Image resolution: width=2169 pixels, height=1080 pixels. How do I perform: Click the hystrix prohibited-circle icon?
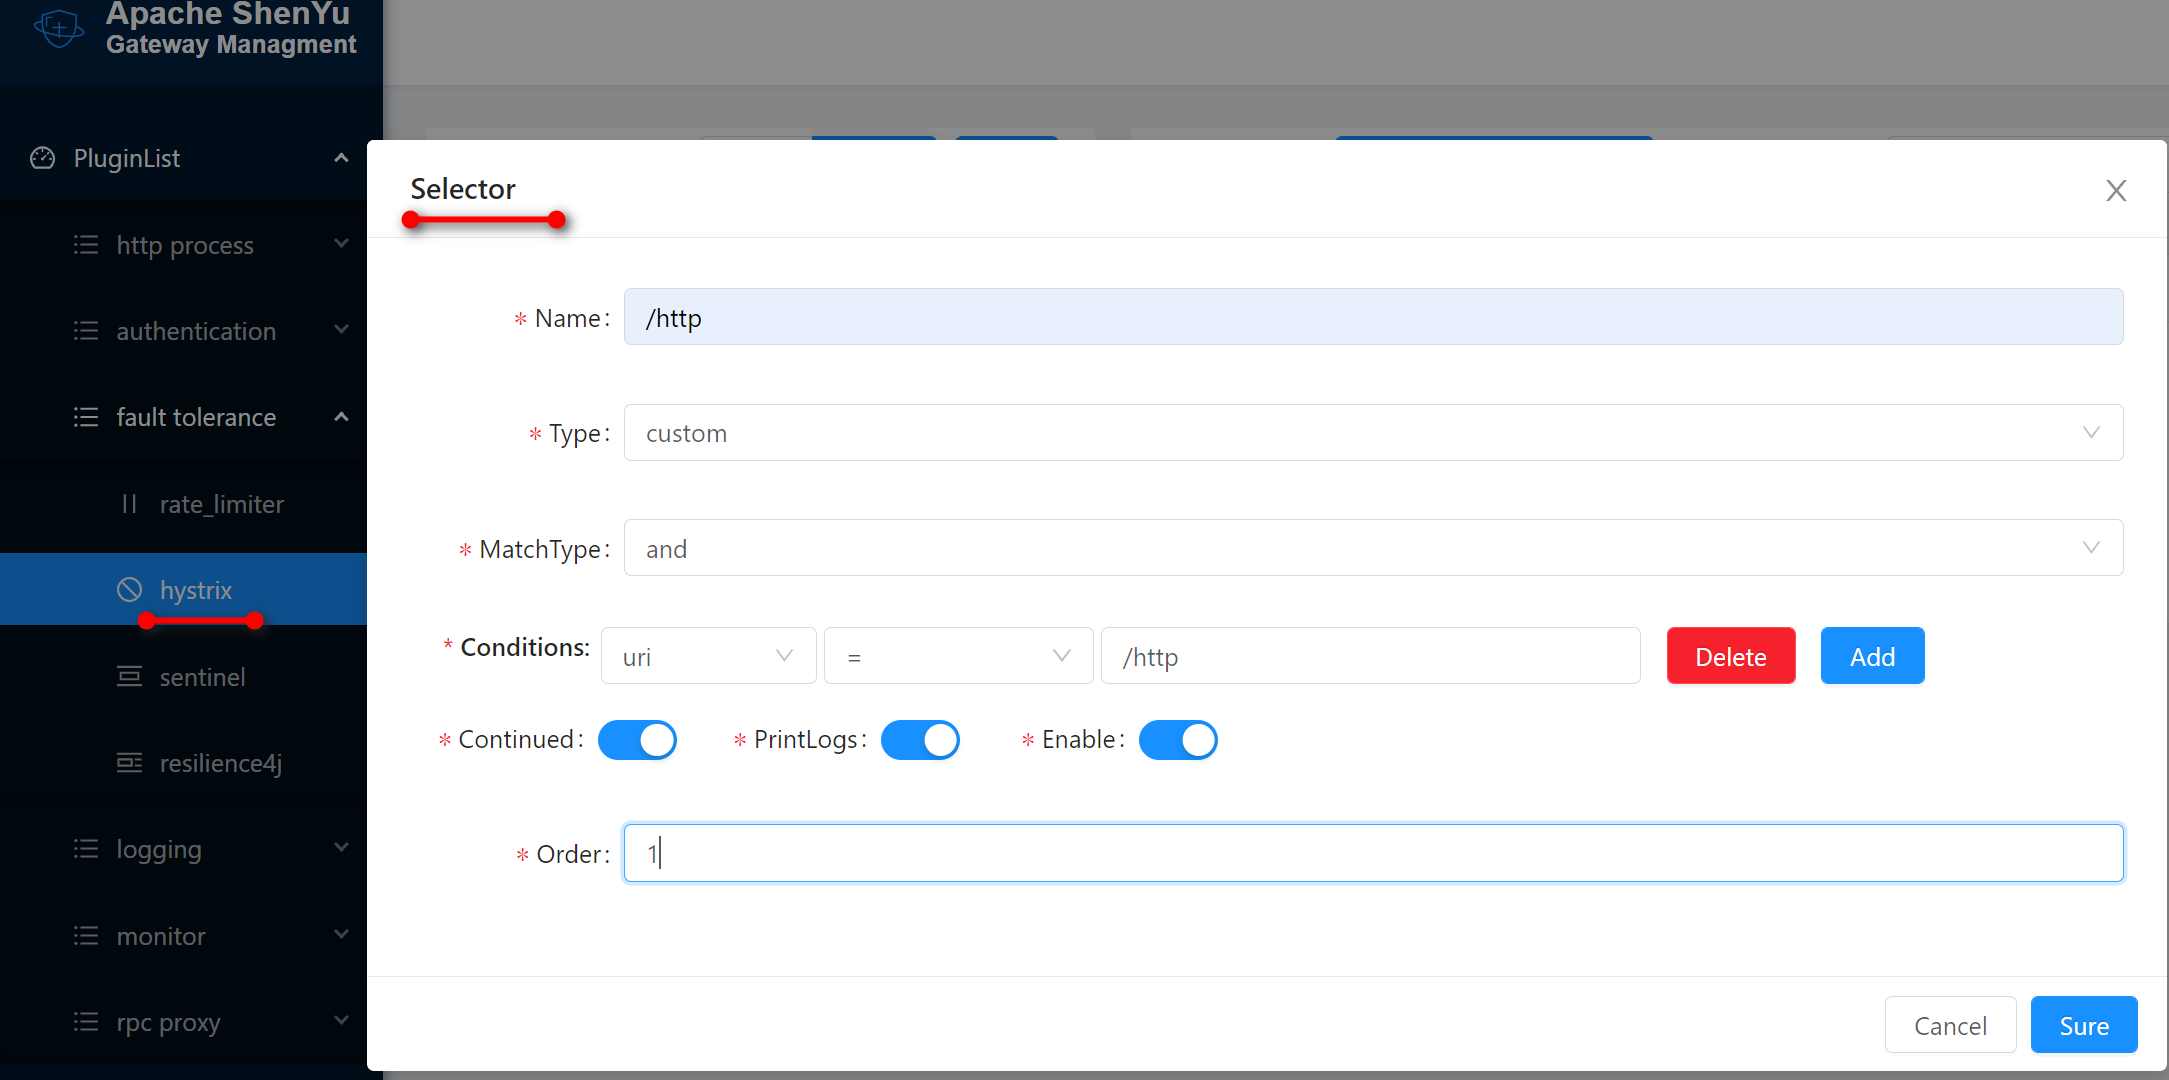(x=129, y=590)
